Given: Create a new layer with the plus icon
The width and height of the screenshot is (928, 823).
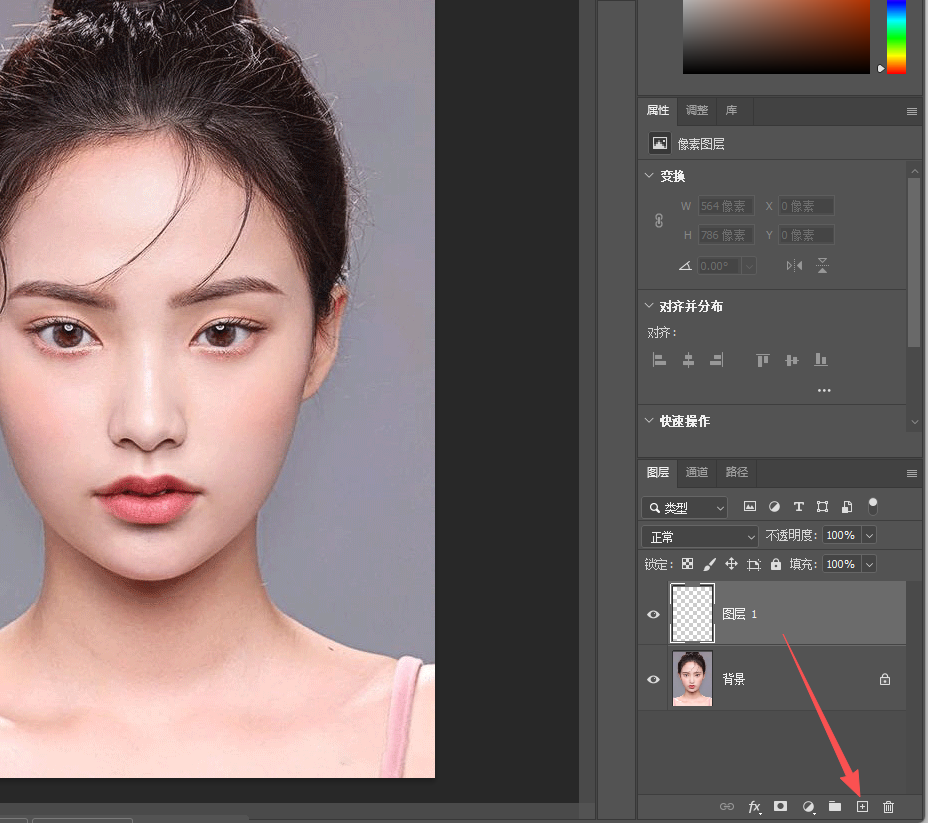Looking at the screenshot, I should tap(862, 806).
